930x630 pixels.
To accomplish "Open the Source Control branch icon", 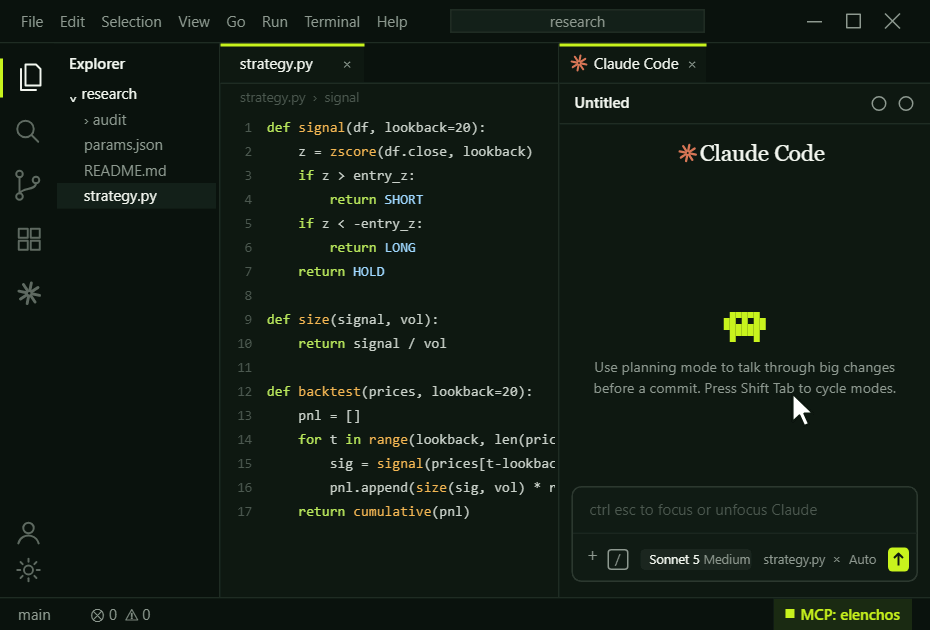I will point(27,185).
